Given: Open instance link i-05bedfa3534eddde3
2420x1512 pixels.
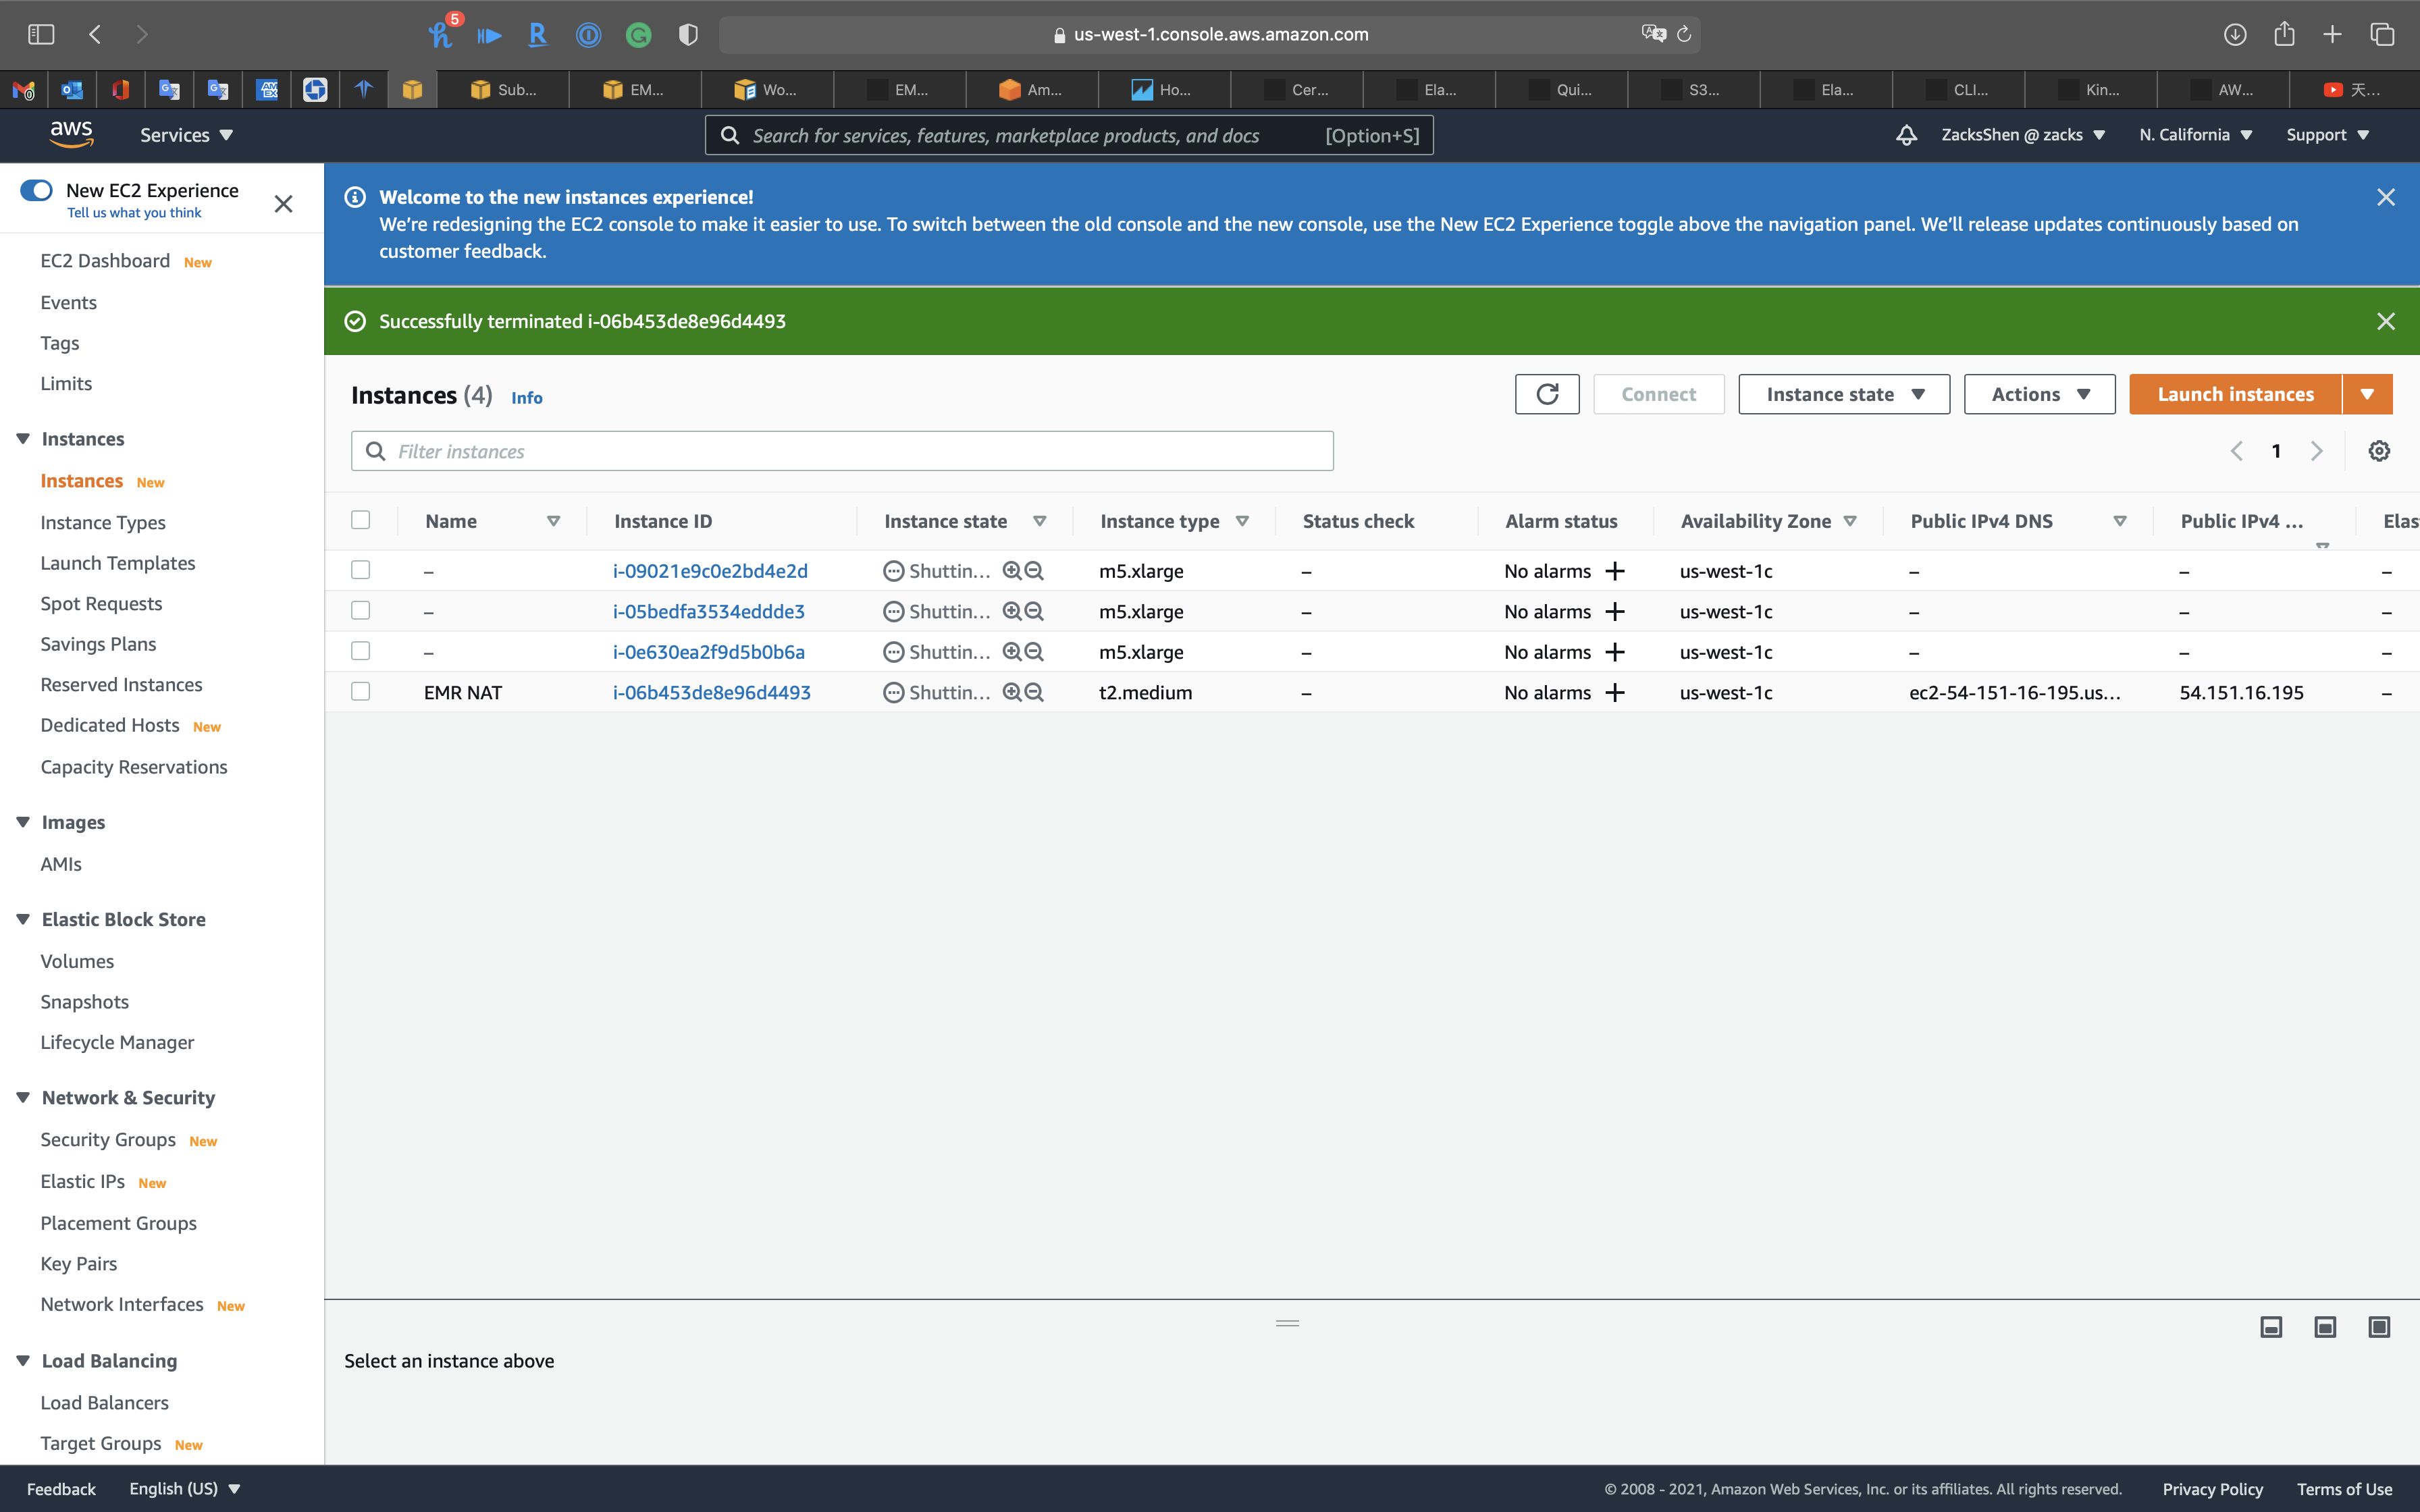Looking at the screenshot, I should (708, 611).
